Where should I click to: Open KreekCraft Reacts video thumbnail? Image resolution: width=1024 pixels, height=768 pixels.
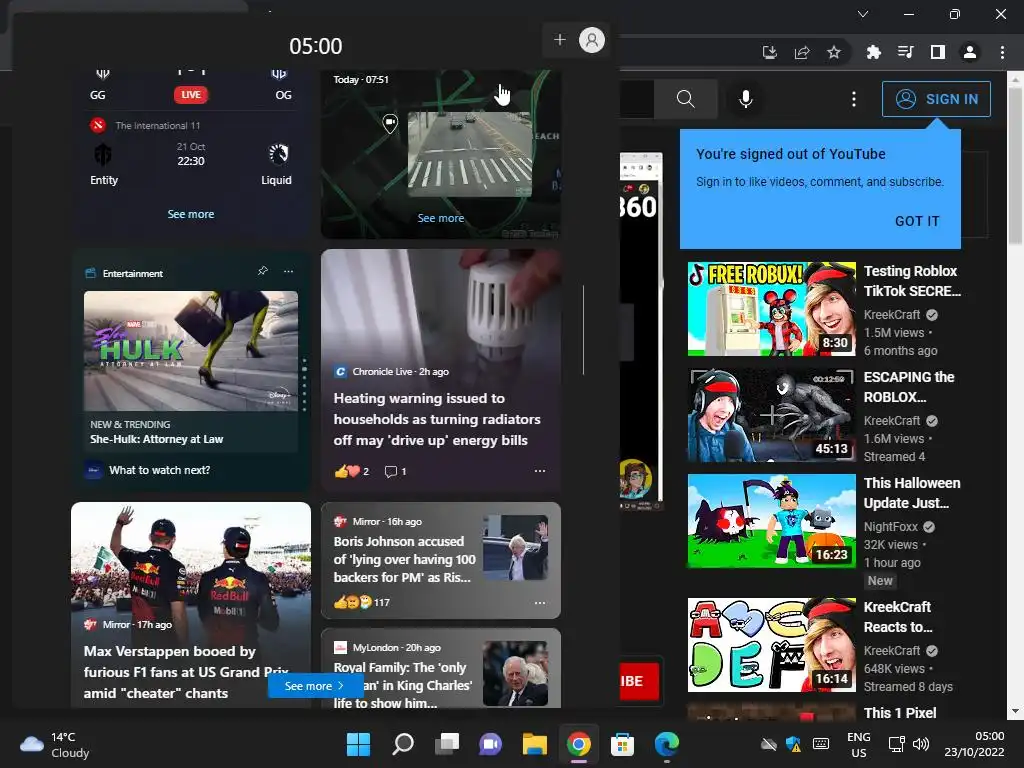(x=771, y=645)
